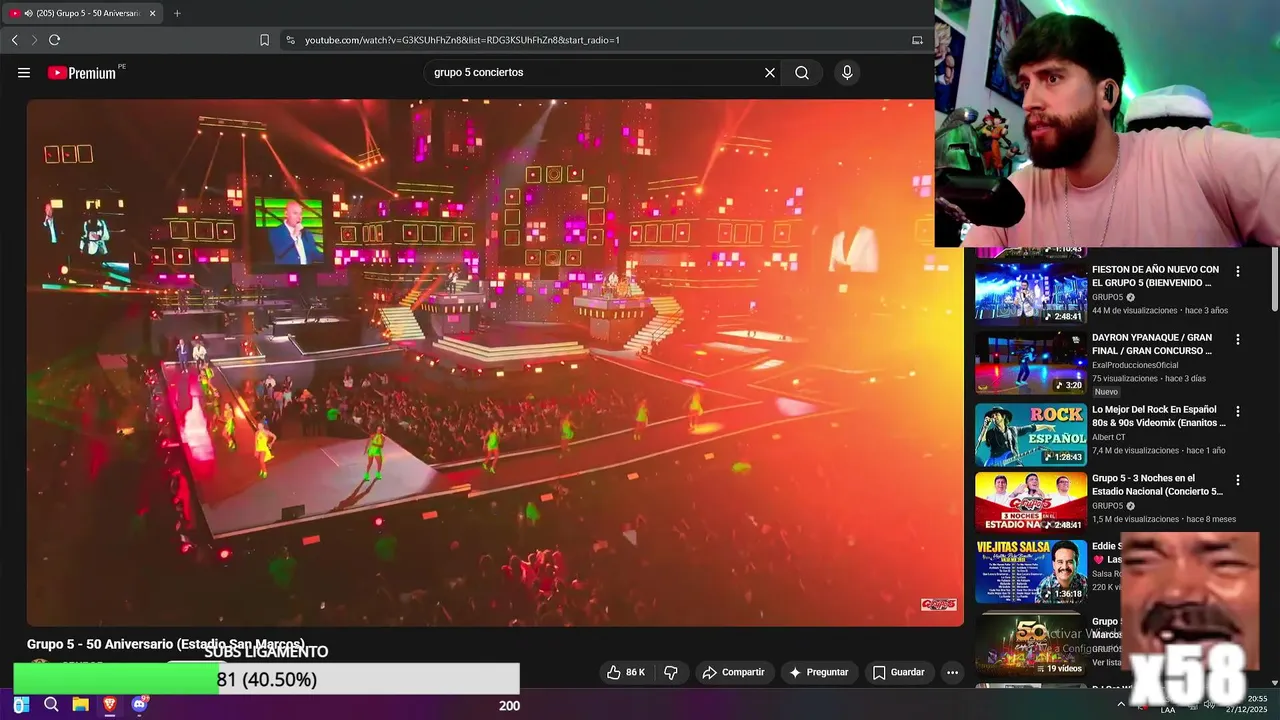Open cast media icon in address bar

pyautogui.click(x=917, y=40)
